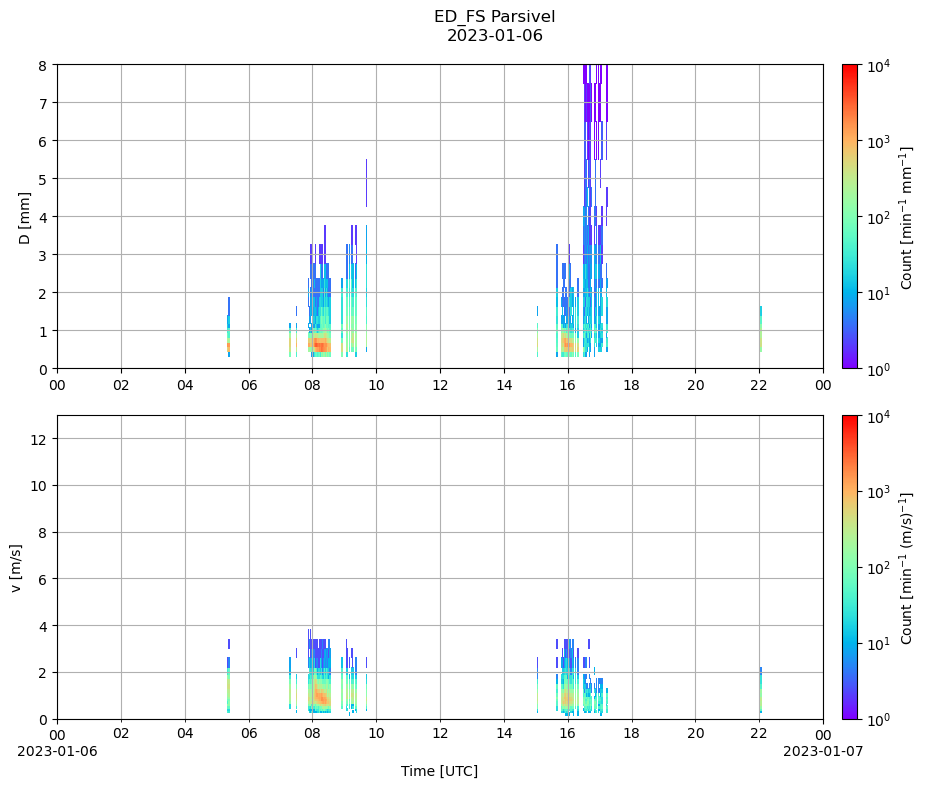The image size is (927, 788).
Task: Click the bottom colorbar's 10¹ tick label
Action: tap(878, 643)
